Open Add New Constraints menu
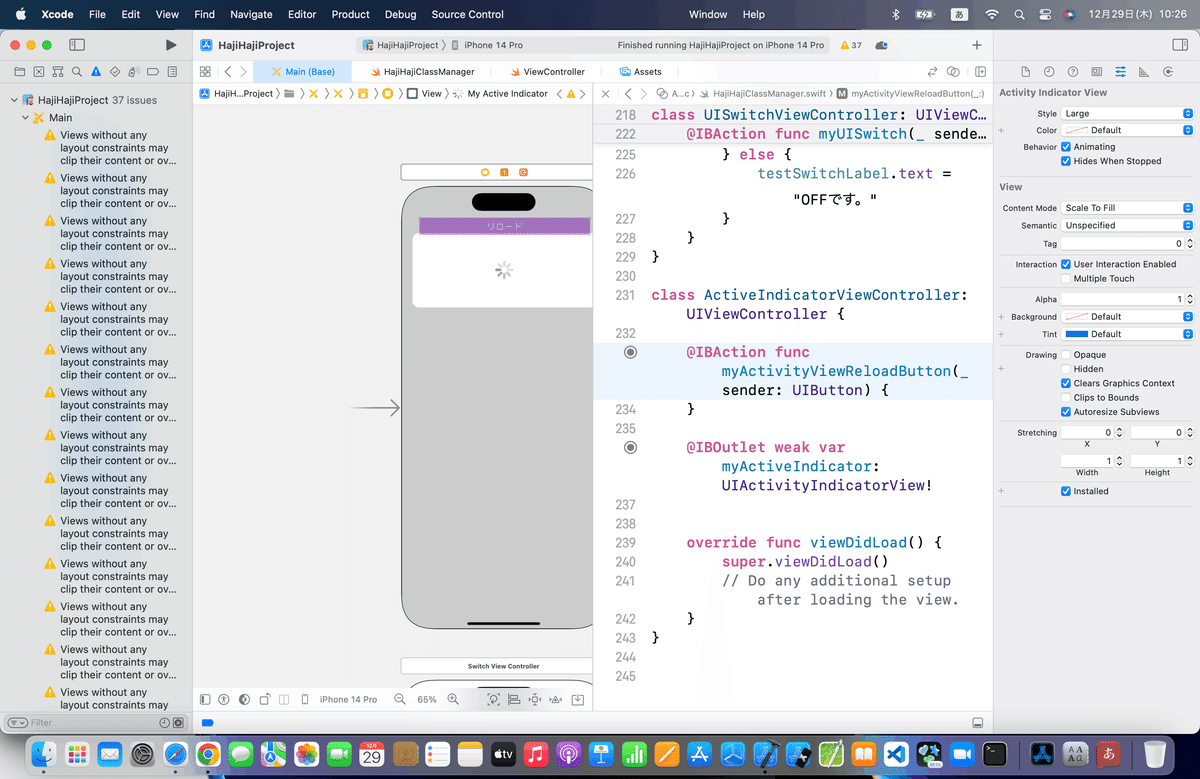This screenshot has height=779, width=1200. (535, 699)
